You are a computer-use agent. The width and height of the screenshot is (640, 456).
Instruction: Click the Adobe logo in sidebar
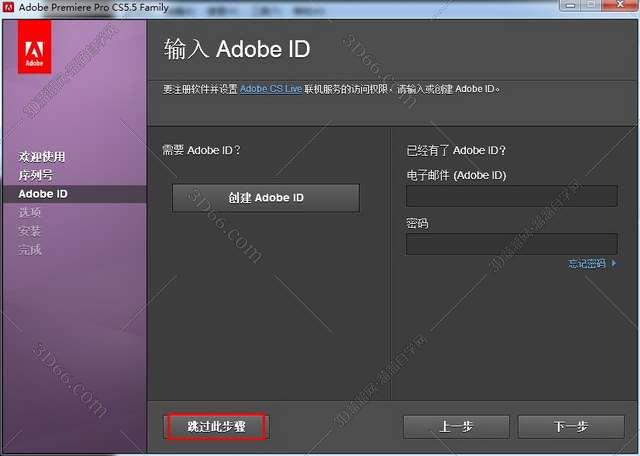34,47
